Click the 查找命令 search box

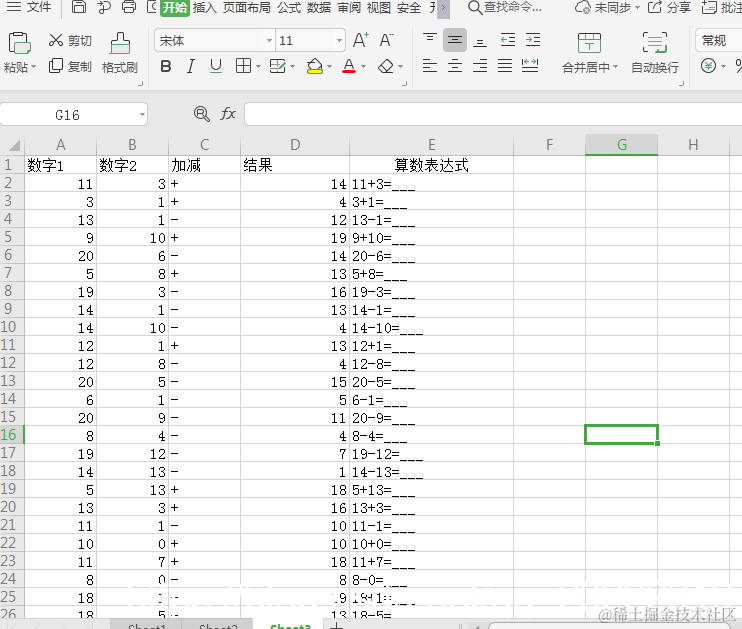(505, 8)
